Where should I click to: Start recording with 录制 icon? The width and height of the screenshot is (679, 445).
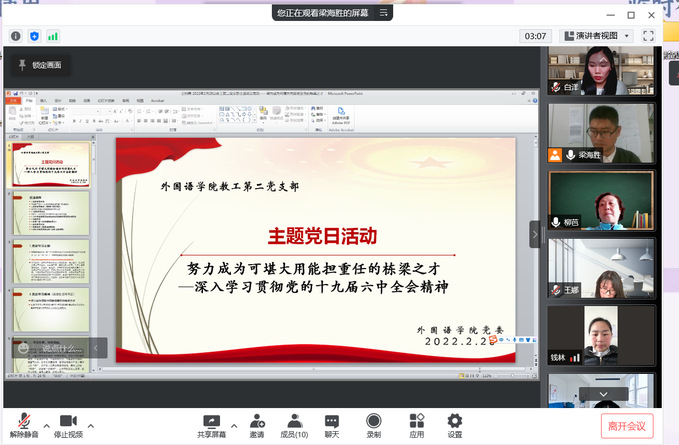[373, 424]
